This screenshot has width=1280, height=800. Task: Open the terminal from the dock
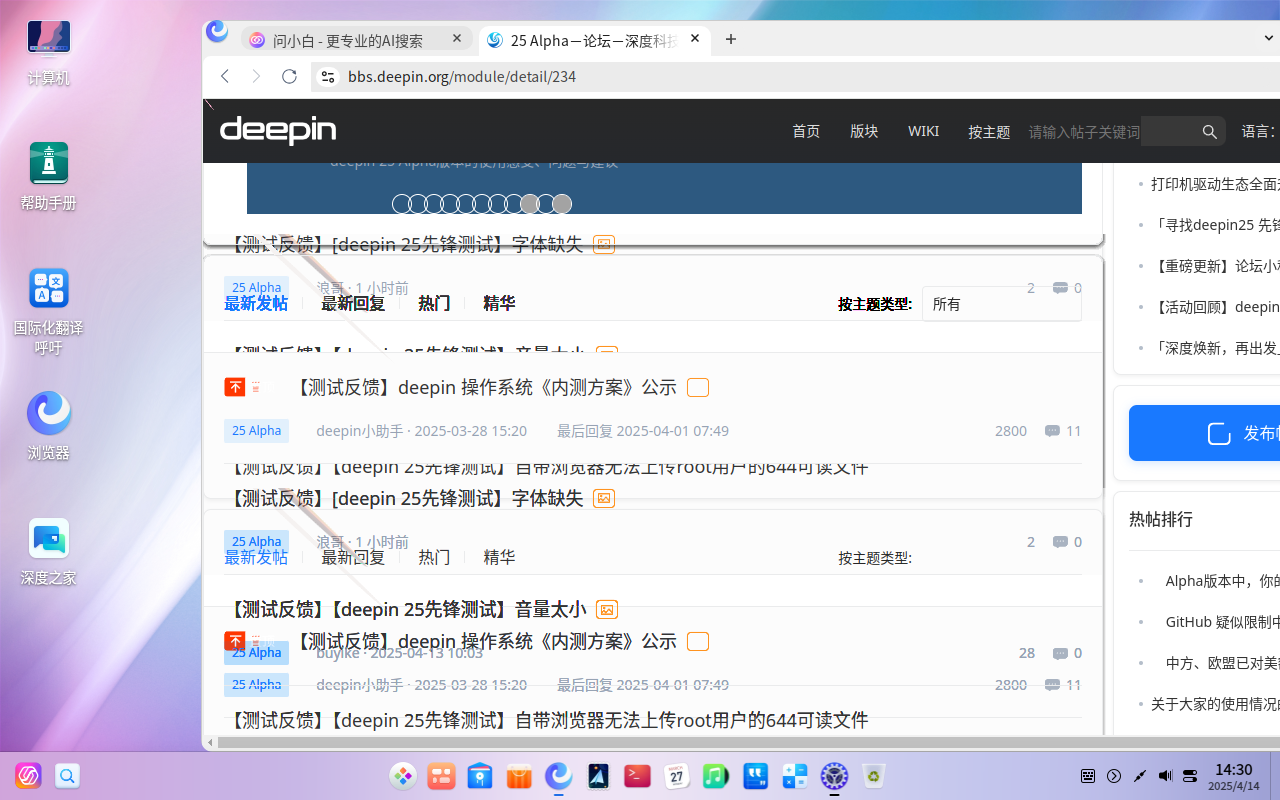point(637,776)
